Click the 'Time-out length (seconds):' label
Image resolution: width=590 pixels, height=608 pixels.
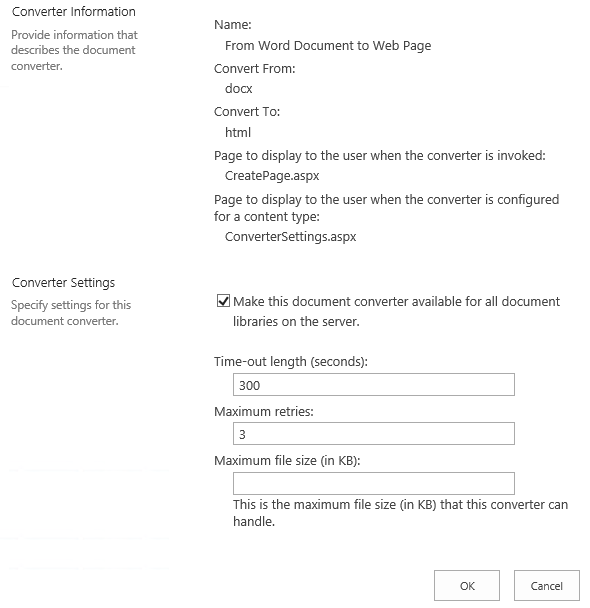pyautogui.click(x=291, y=361)
